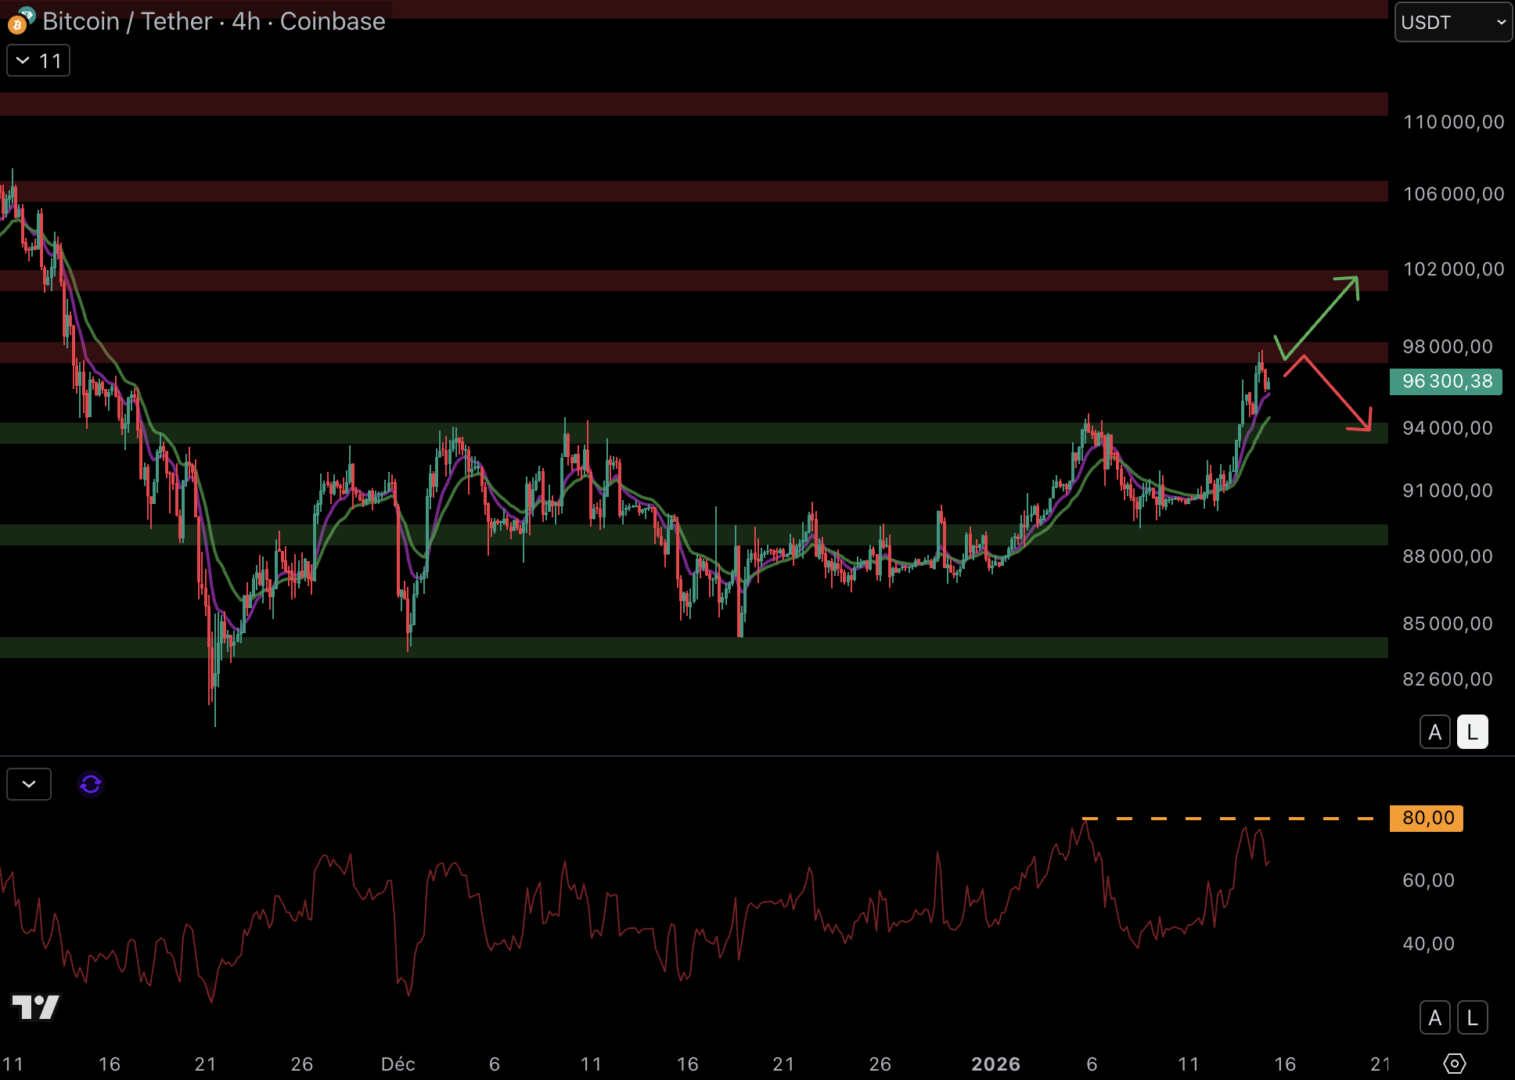Click the orange Bitcoin symbol logo
The width and height of the screenshot is (1515, 1080).
pyautogui.click(x=17, y=24)
